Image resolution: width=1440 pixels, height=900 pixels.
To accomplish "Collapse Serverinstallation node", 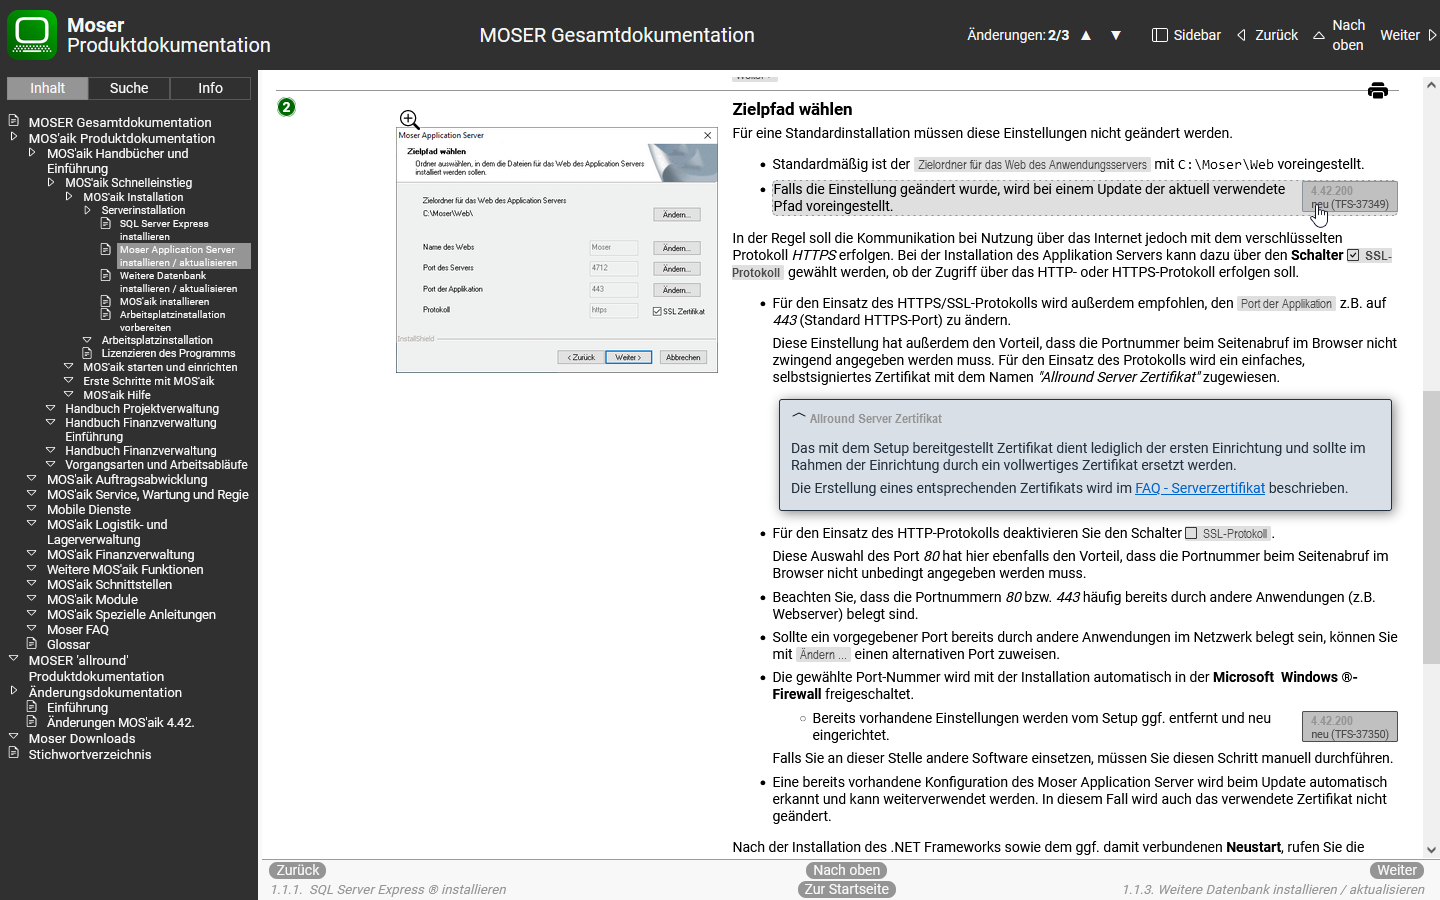I will [87, 210].
